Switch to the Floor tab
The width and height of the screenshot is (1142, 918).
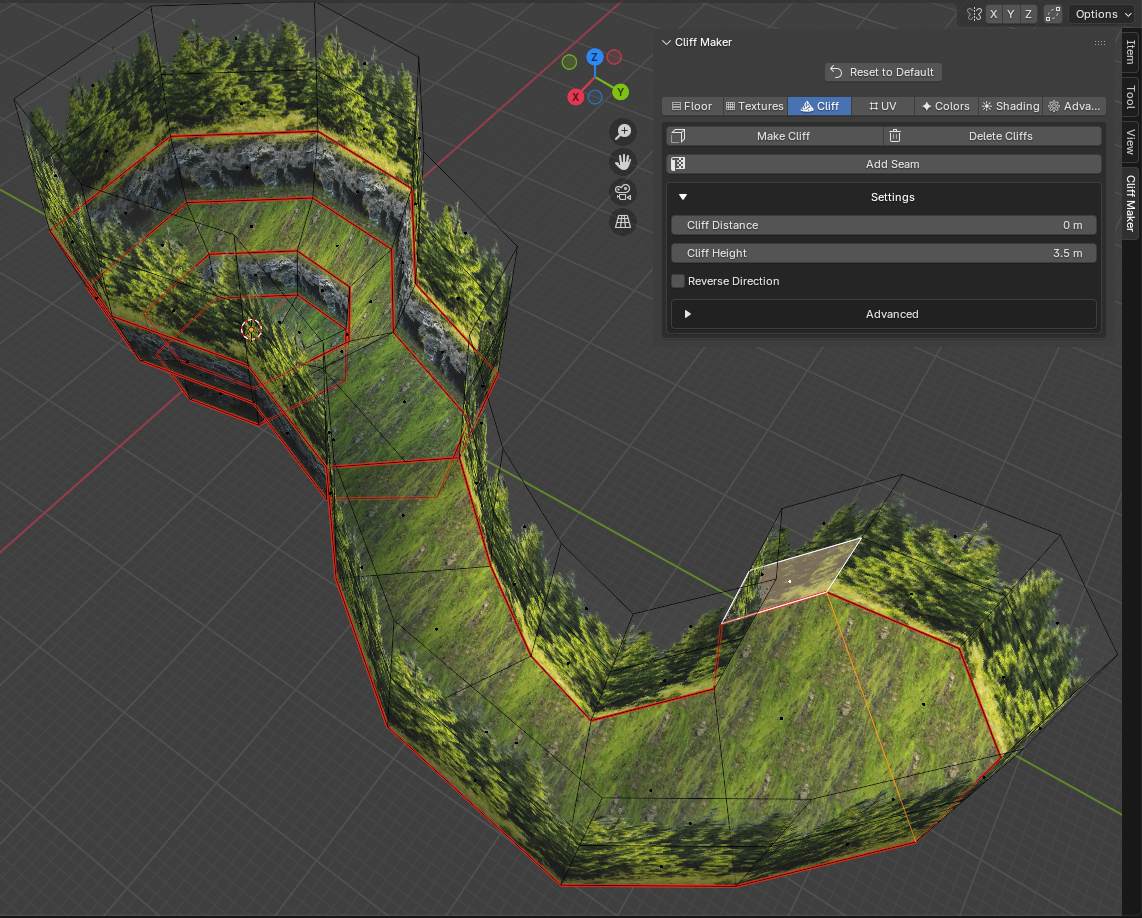click(692, 106)
